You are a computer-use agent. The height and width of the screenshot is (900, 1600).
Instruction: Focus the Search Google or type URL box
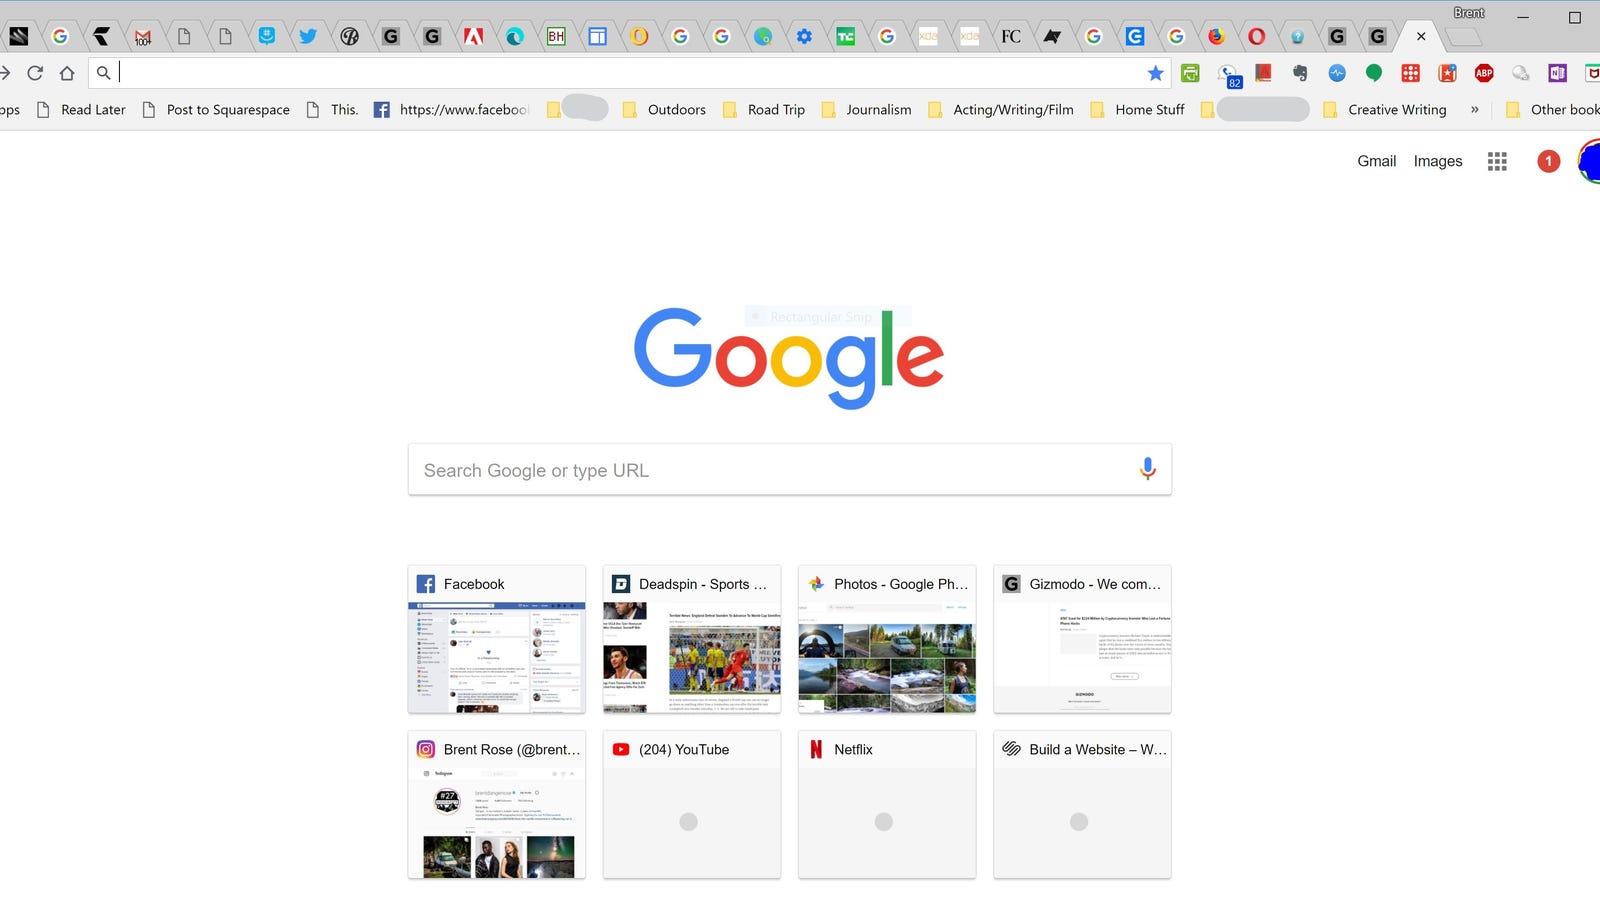pyautogui.click(x=790, y=470)
